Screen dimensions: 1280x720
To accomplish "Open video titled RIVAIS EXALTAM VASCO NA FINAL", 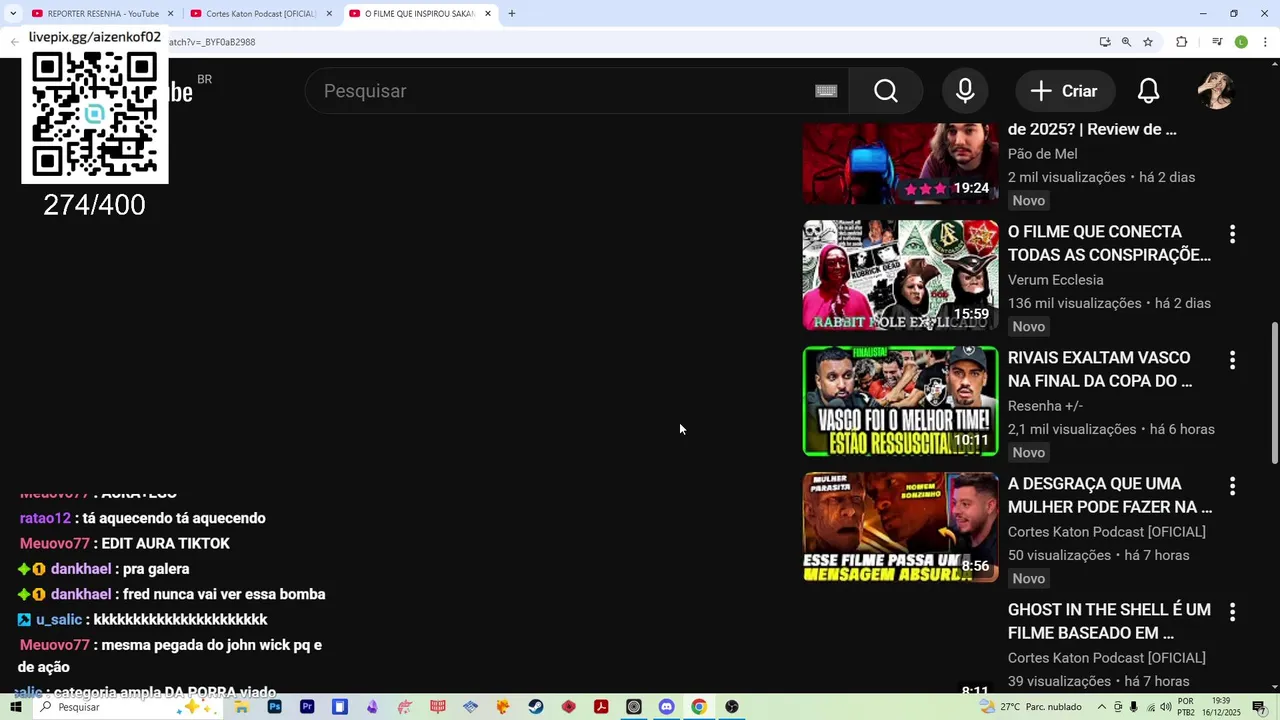I will 1100,369.
